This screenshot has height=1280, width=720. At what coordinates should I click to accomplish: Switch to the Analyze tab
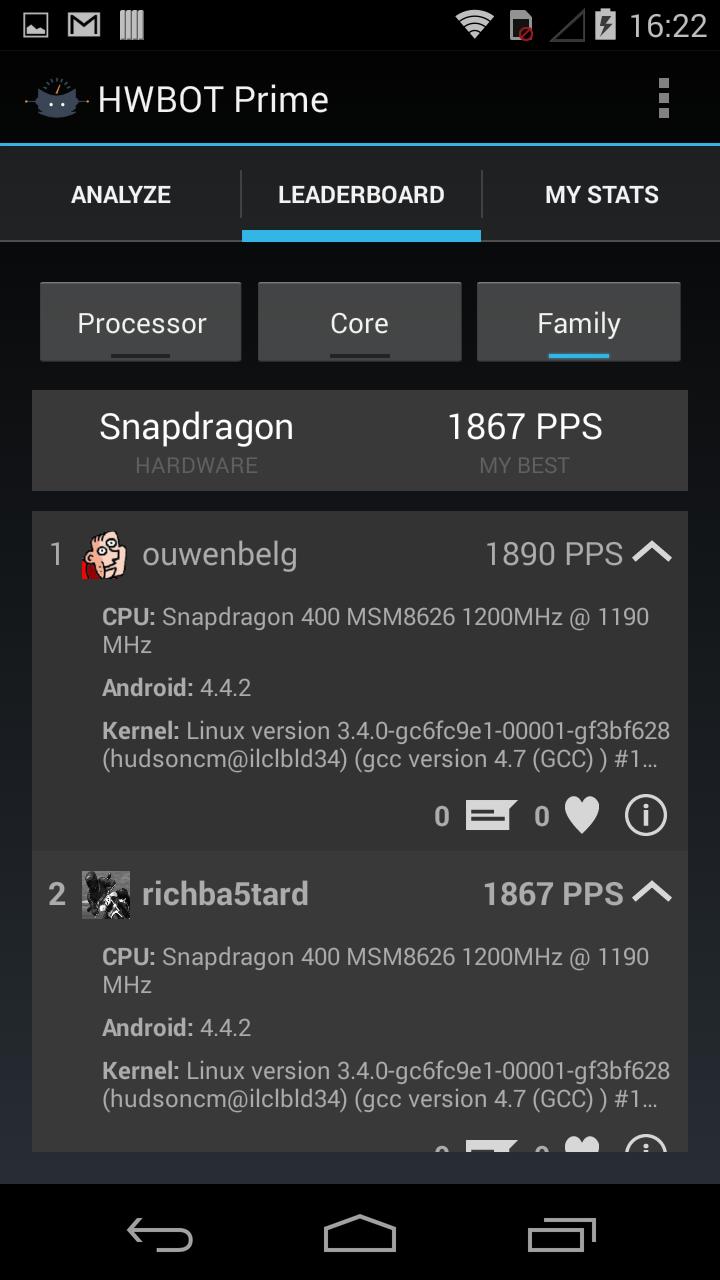pyautogui.click(x=121, y=195)
